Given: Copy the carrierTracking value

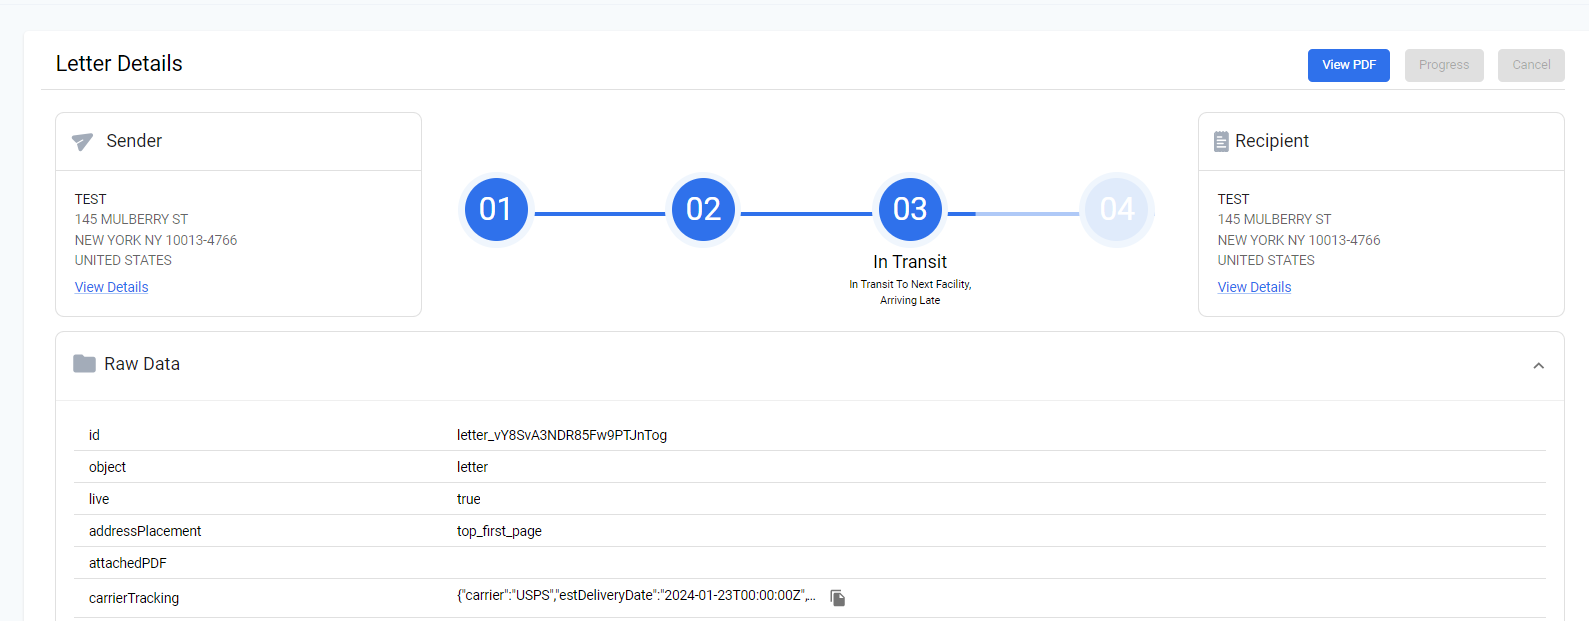Looking at the screenshot, I should pyautogui.click(x=838, y=598).
